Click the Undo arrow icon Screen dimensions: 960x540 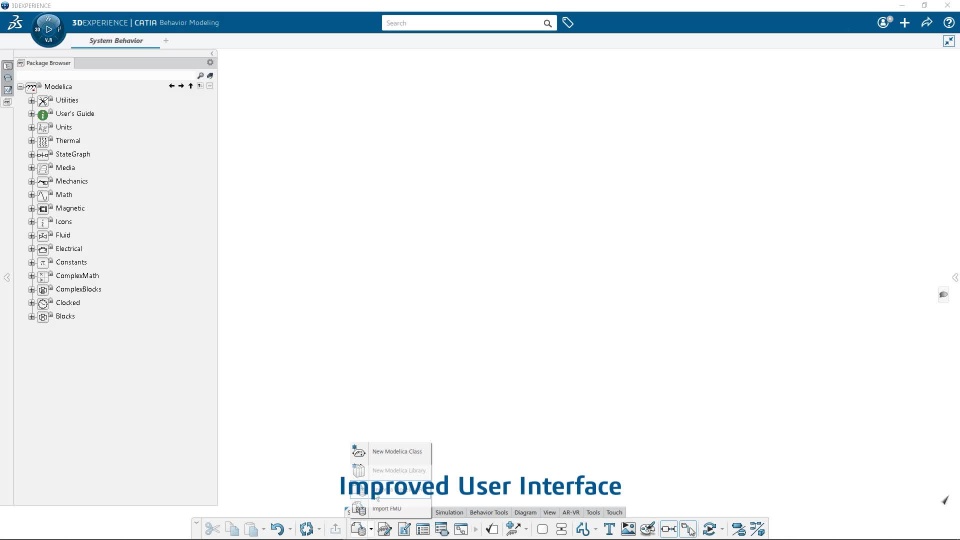click(277, 529)
